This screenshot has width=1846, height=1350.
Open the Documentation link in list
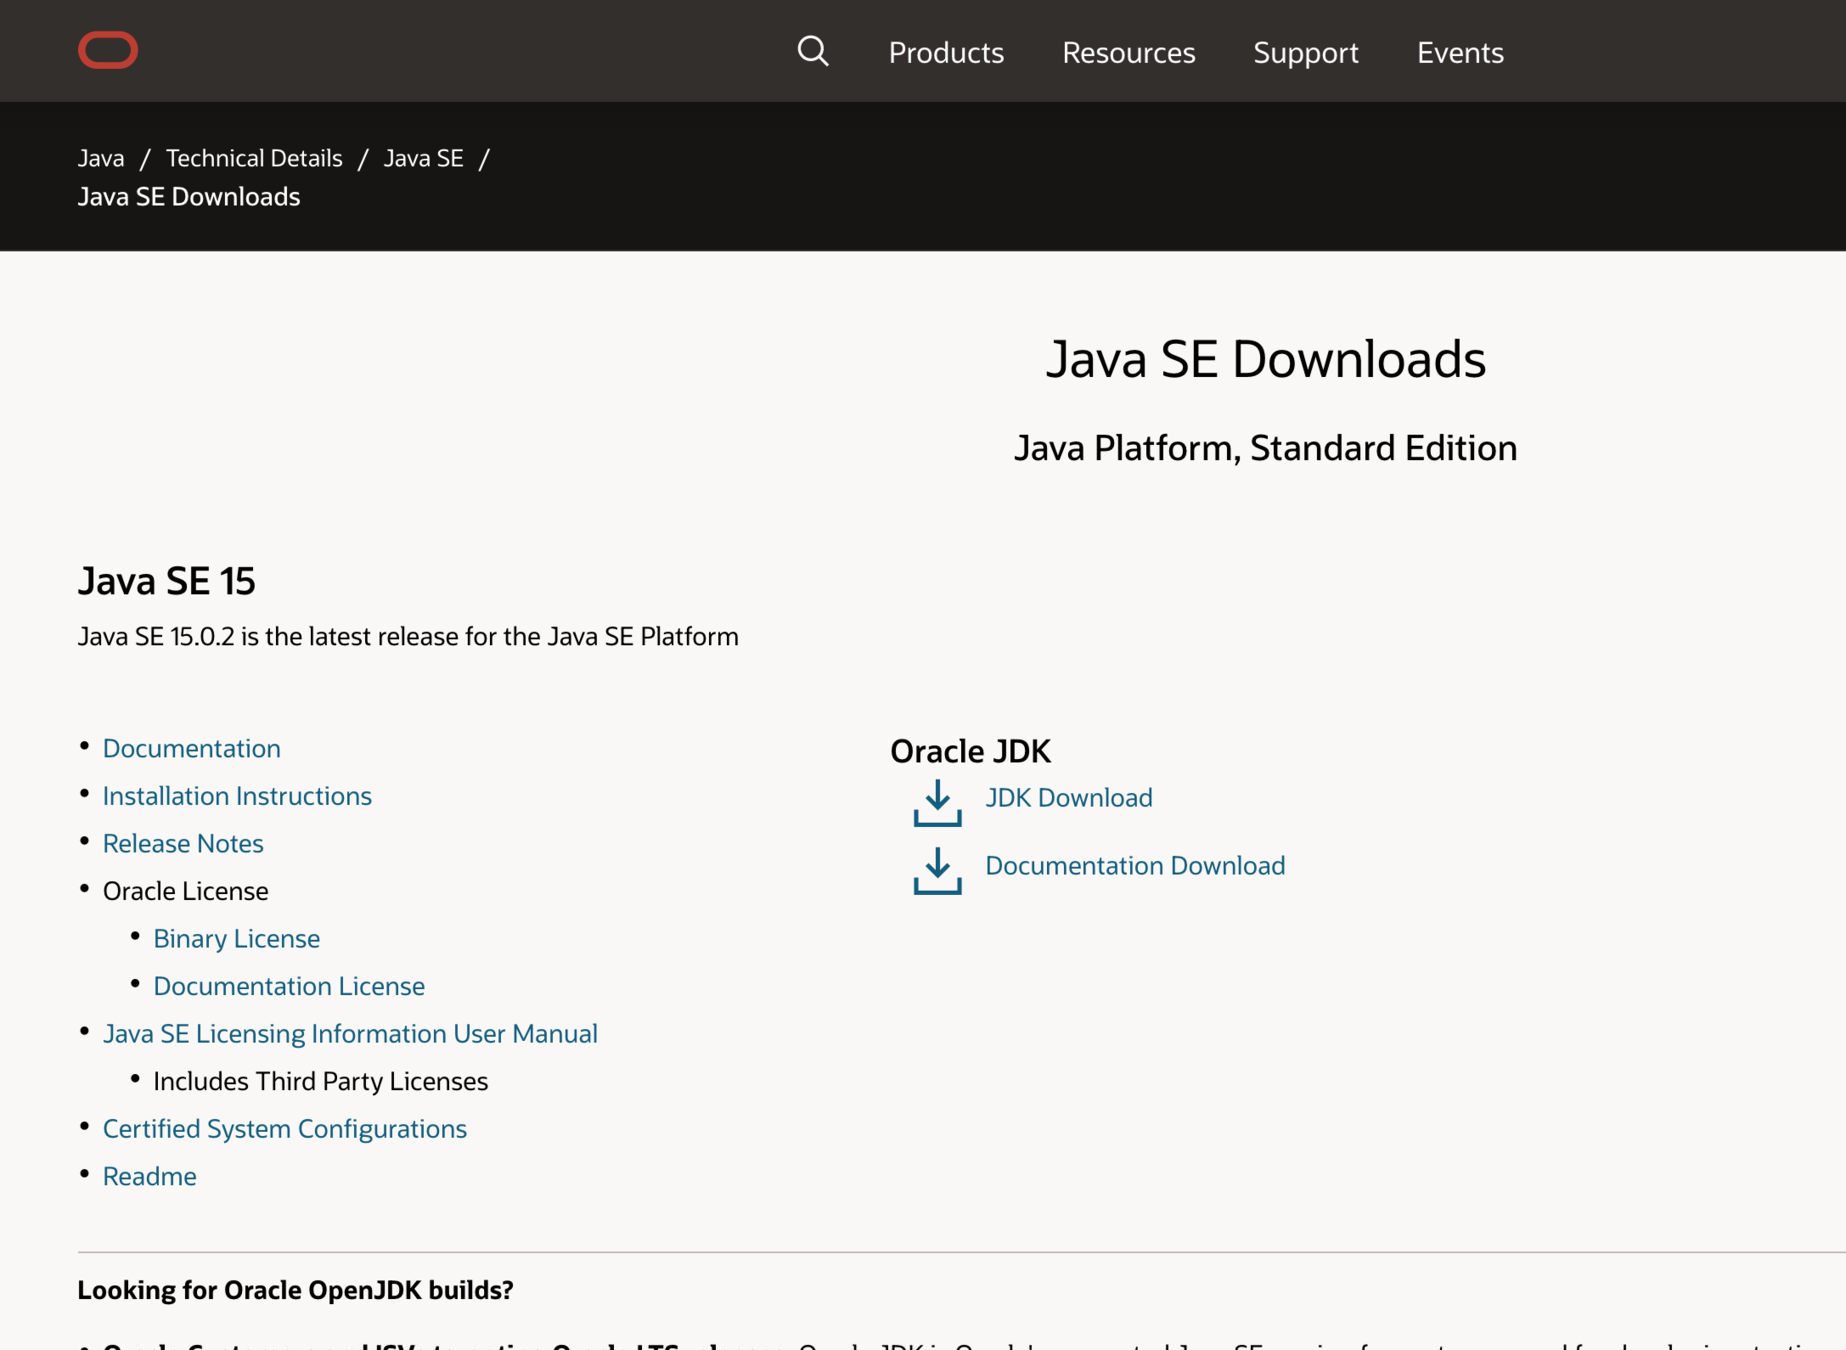pos(192,748)
